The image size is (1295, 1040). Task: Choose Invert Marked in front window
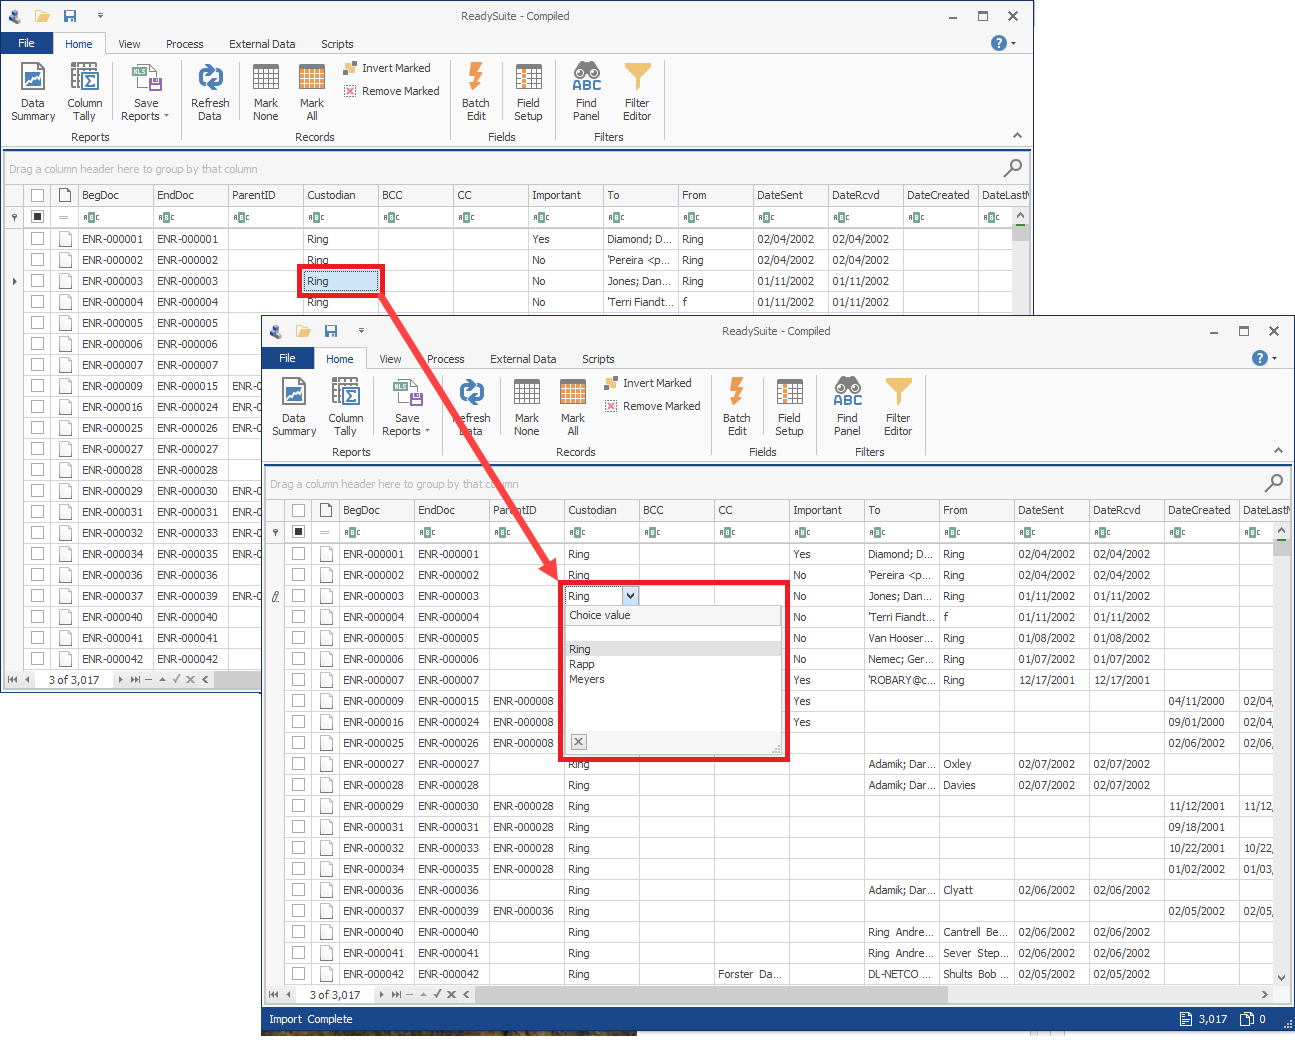648,383
